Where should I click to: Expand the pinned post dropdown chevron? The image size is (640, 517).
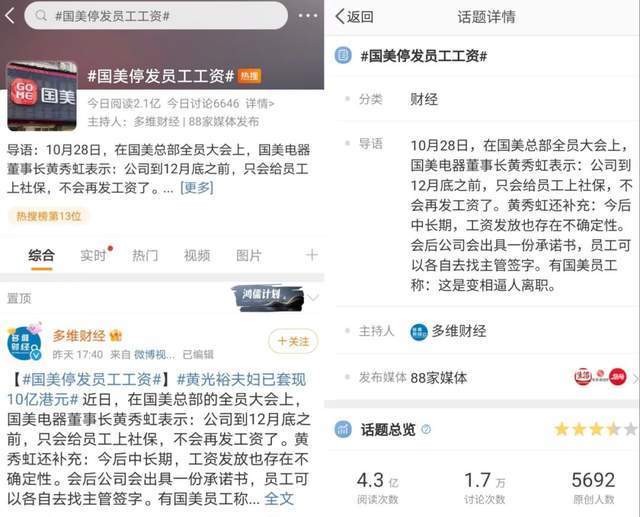click(313, 297)
